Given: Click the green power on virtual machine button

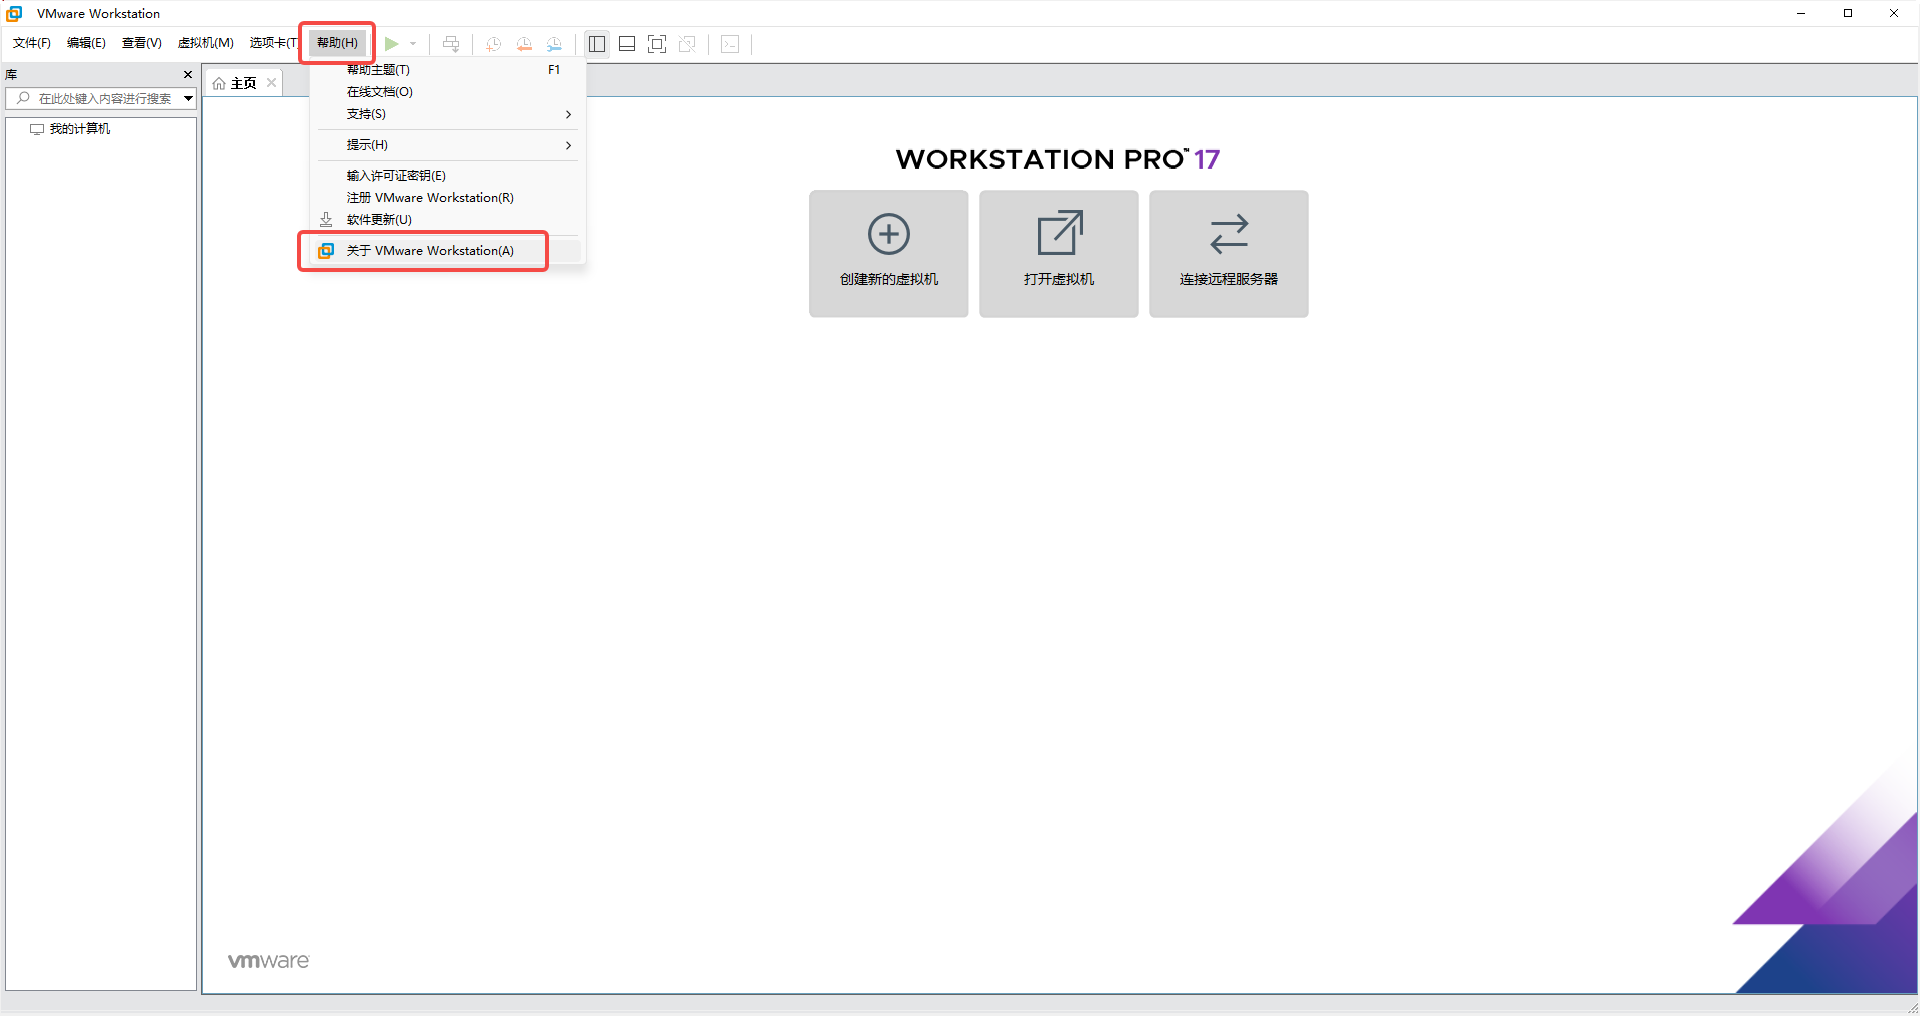Looking at the screenshot, I should tap(392, 44).
